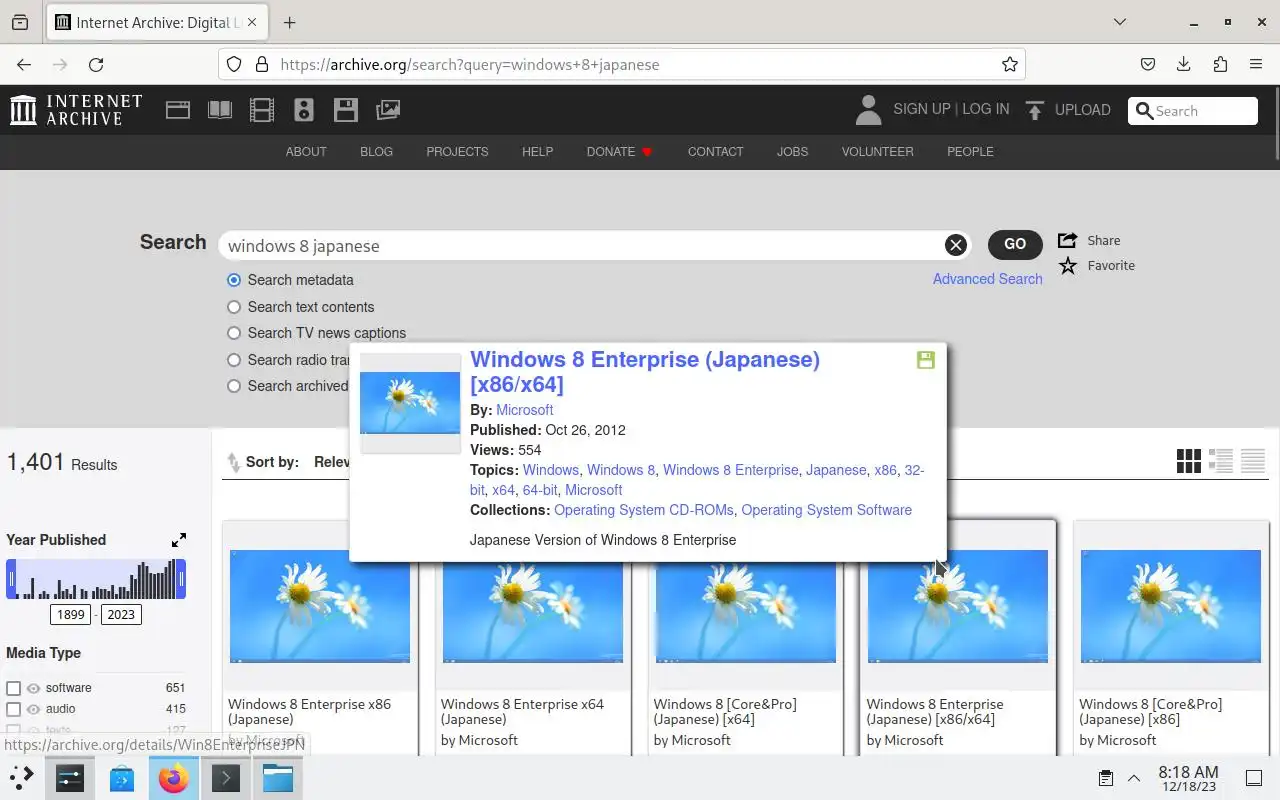The width and height of the screenshot is (1280, 800).
Task: Select Search archived web sites radio button
Action: [x=234, y=386]
